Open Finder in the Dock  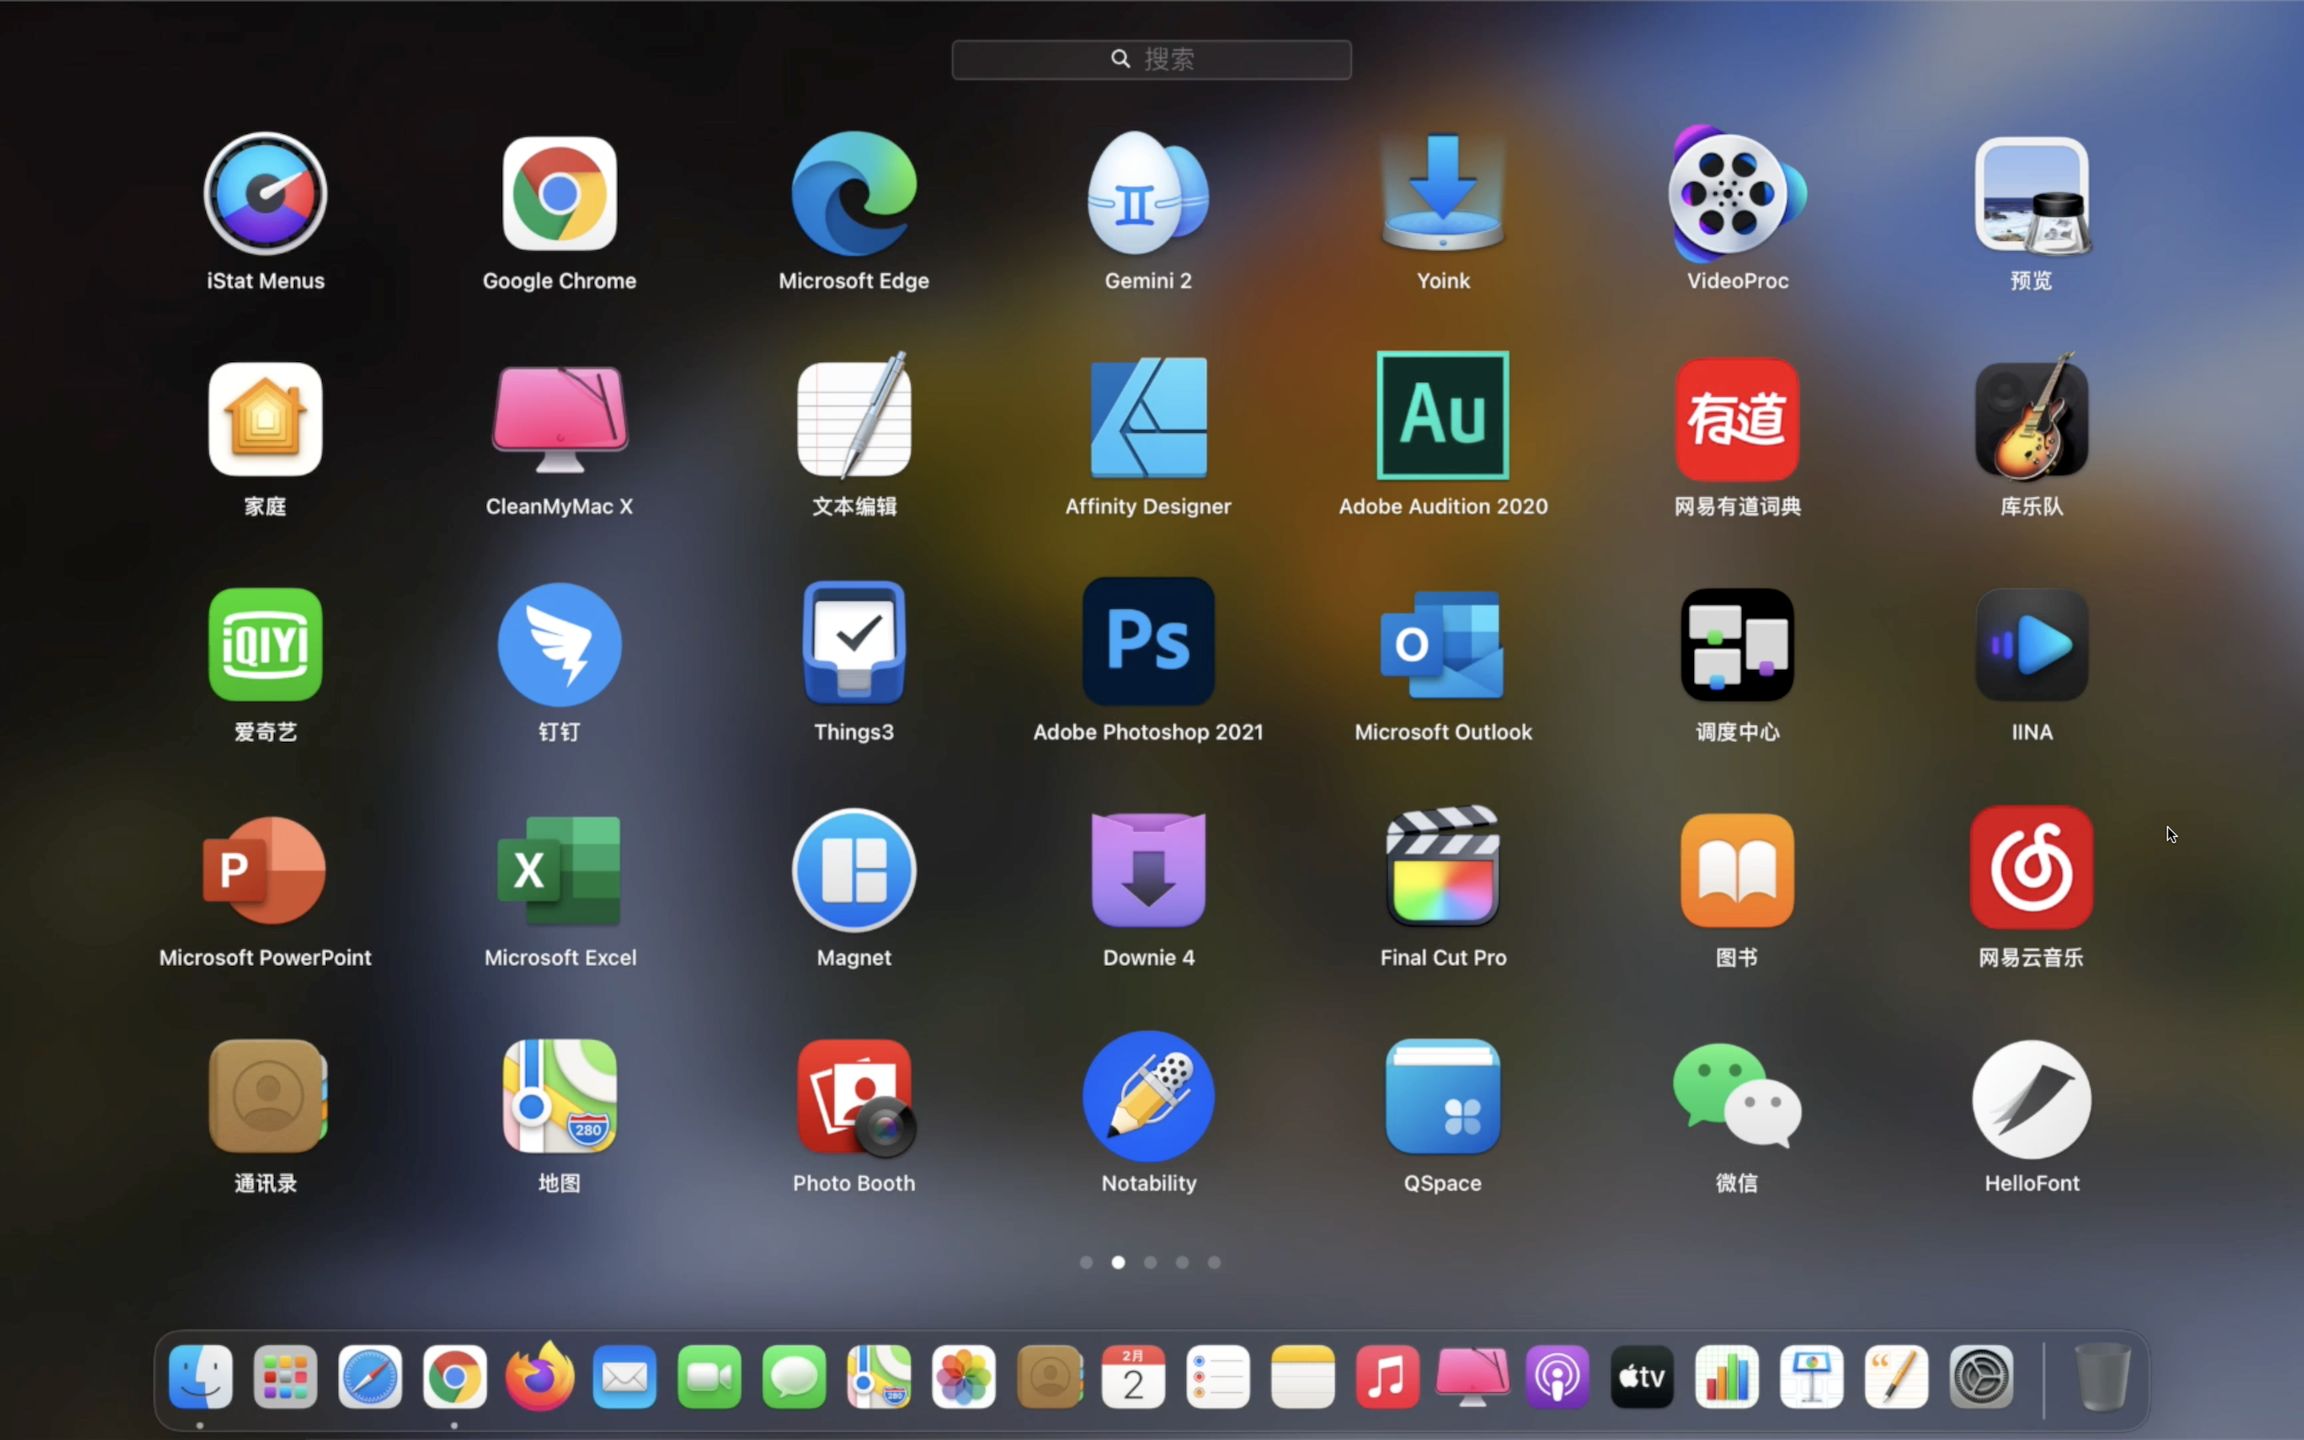click(200, 1377)
